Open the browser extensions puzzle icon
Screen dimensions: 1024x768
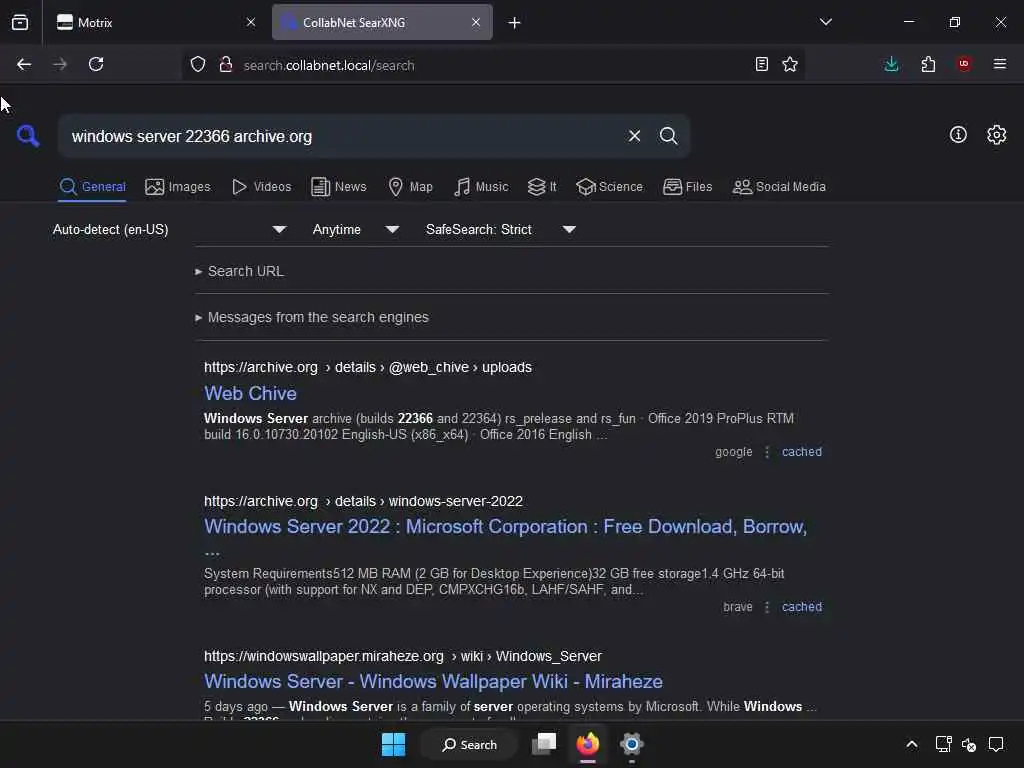click(x=928, y=64)
